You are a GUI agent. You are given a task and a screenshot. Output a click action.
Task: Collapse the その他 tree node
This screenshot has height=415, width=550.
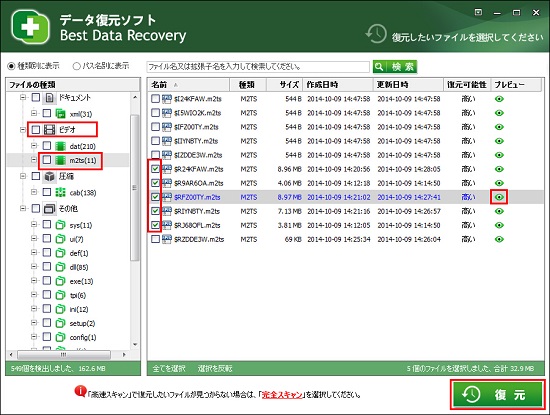point(23,208)
